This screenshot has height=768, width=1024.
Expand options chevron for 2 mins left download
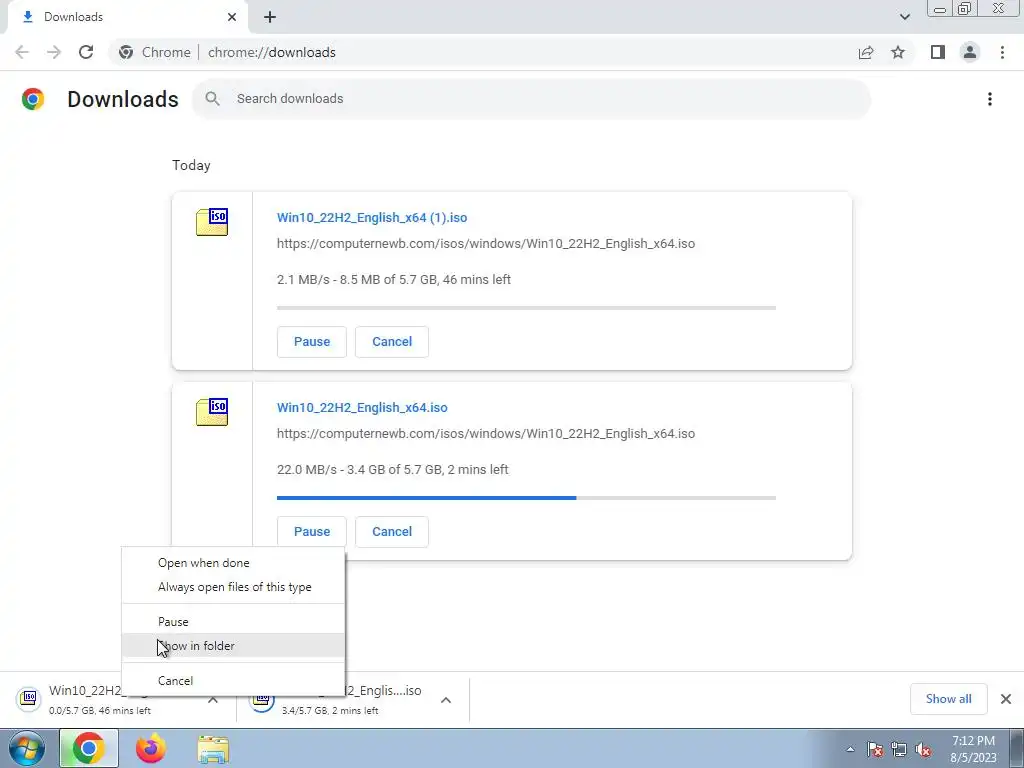click(x=446, y=700)
